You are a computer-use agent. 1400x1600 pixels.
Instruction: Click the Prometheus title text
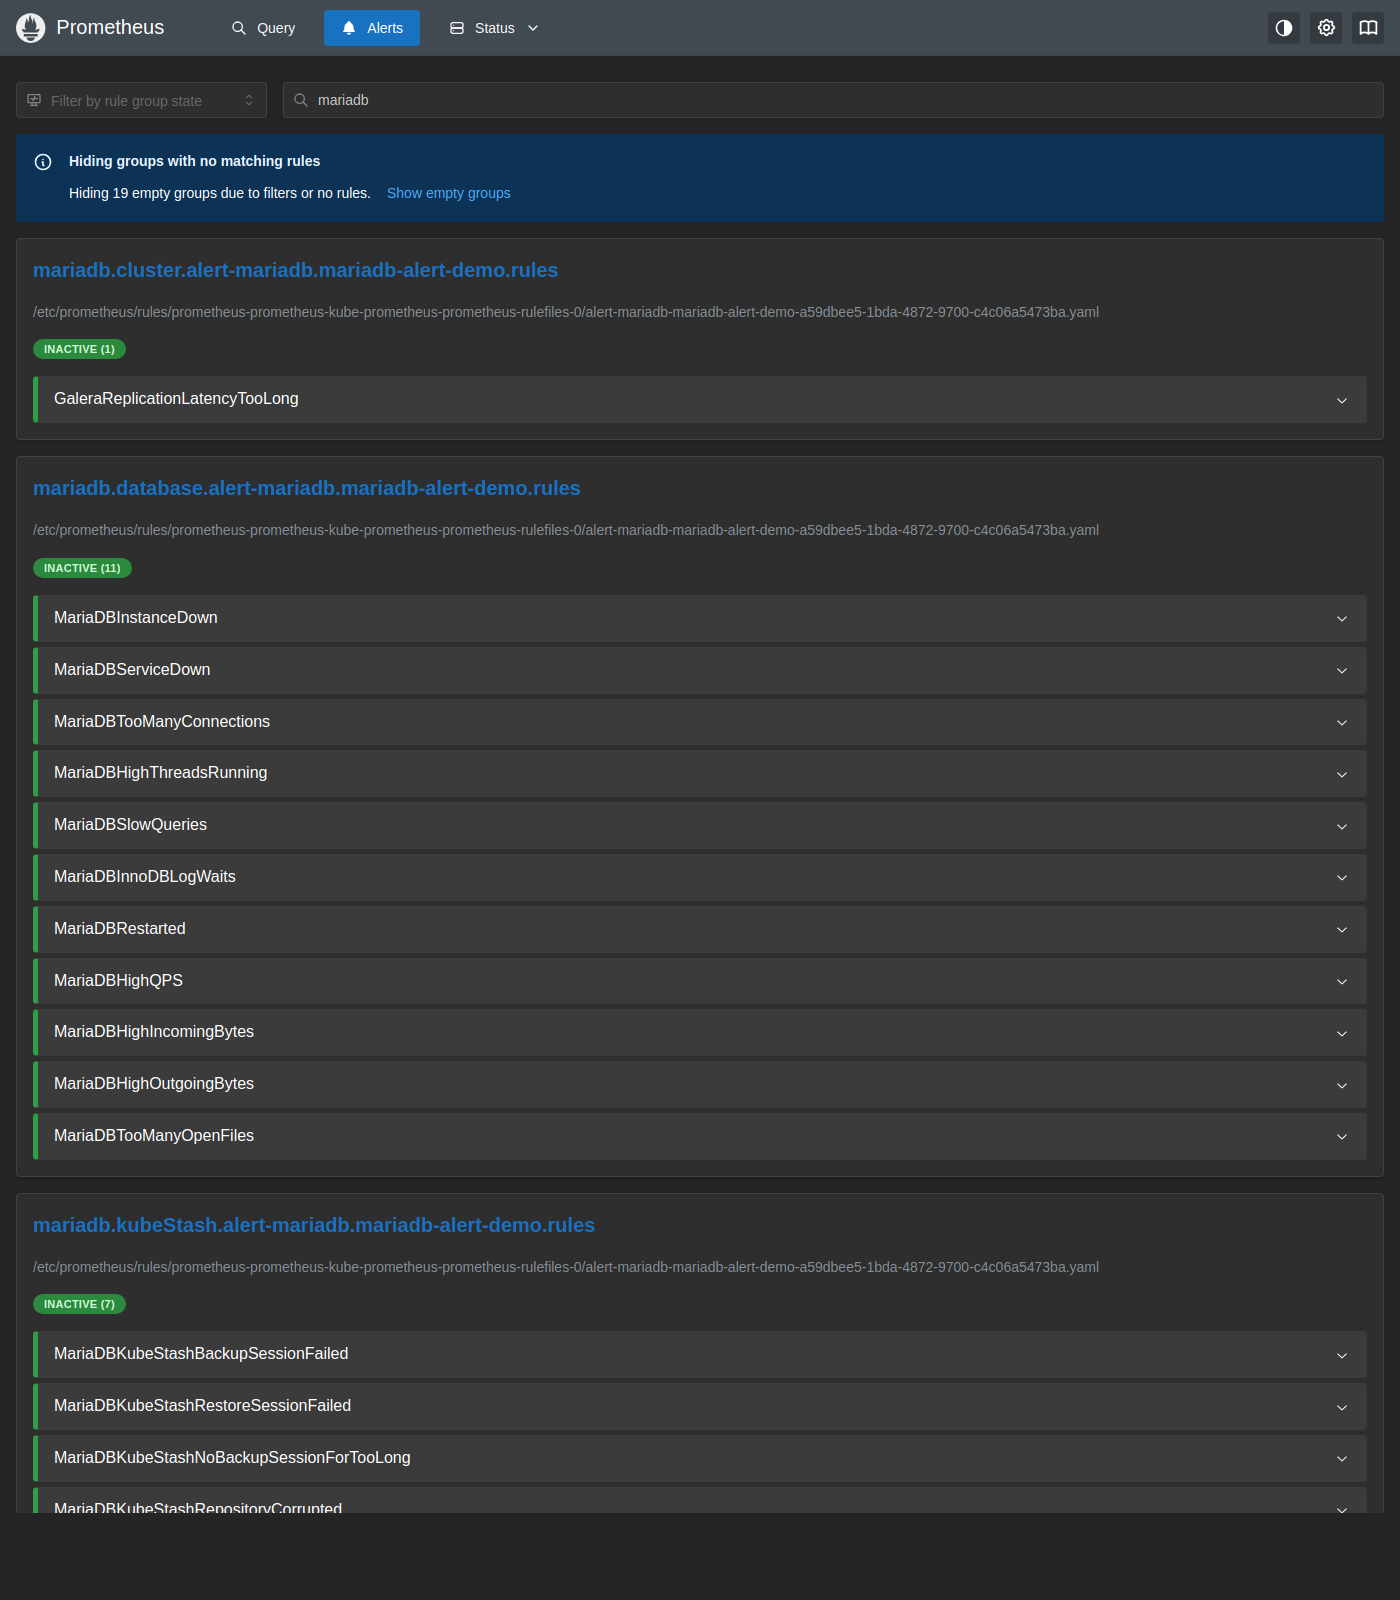click(110, 27)
